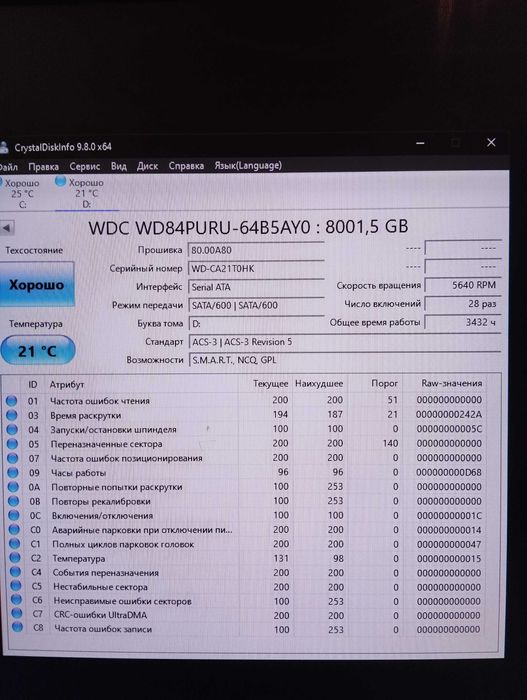Click the Наихудшее column header
The image size is (527, 700).
(x=319, y=383)
